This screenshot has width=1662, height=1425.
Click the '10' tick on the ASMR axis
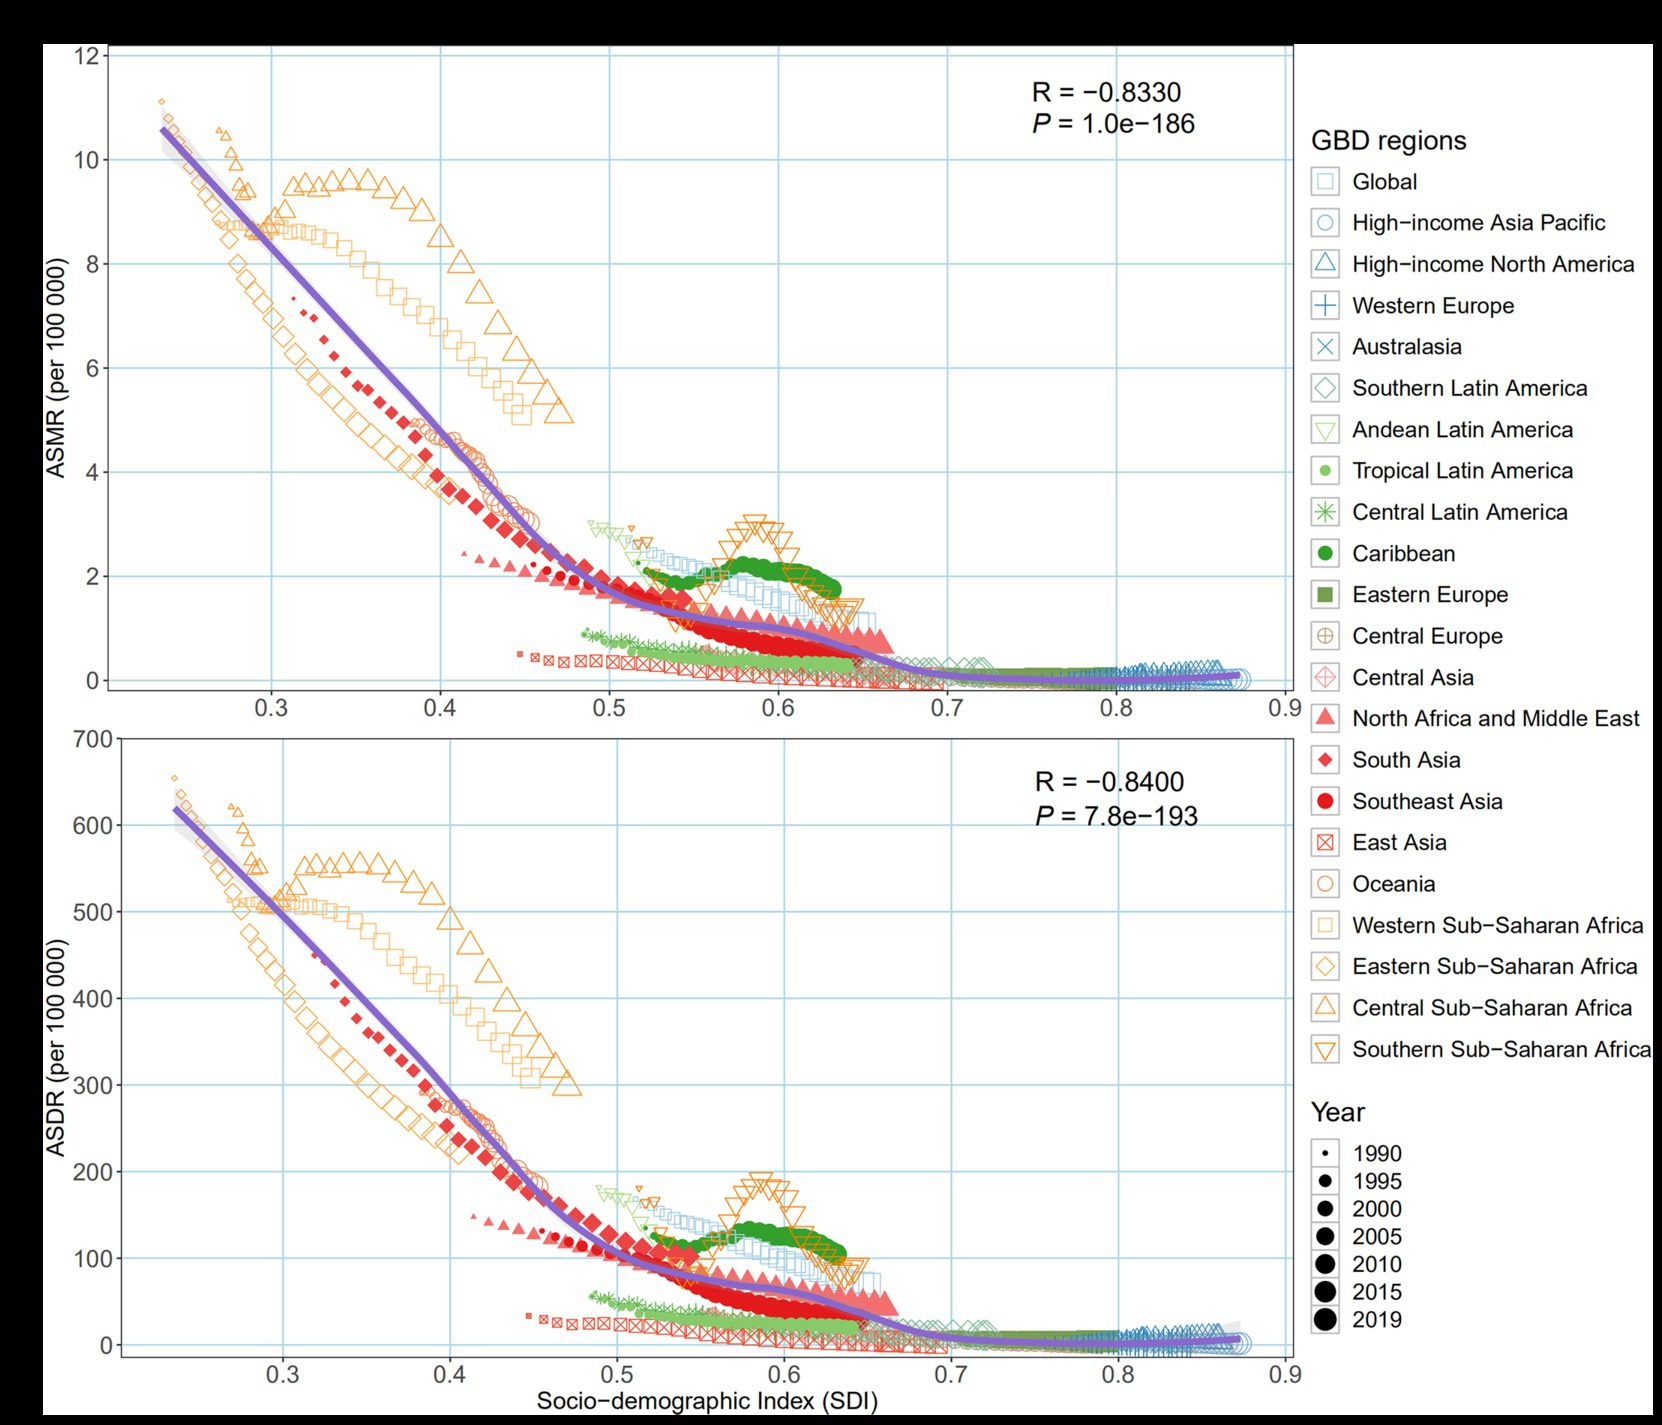(x=86, y=160)
